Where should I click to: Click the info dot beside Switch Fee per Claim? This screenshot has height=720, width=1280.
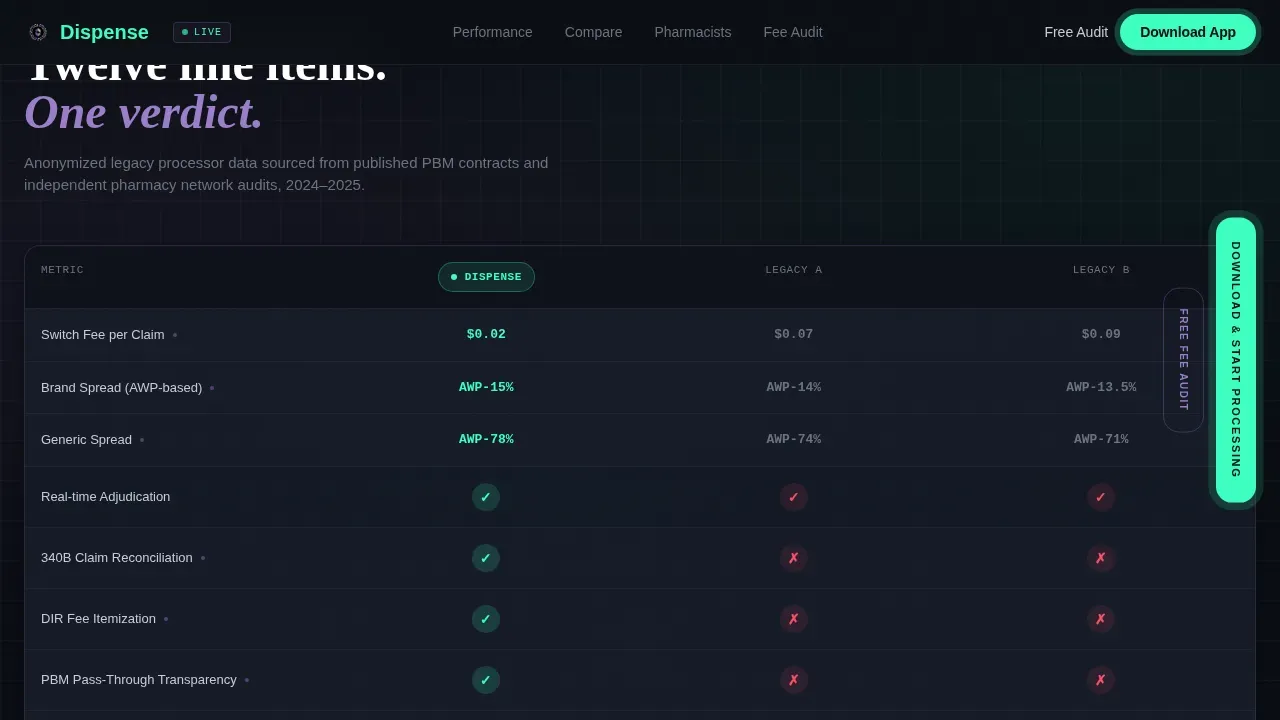(175, 335)
